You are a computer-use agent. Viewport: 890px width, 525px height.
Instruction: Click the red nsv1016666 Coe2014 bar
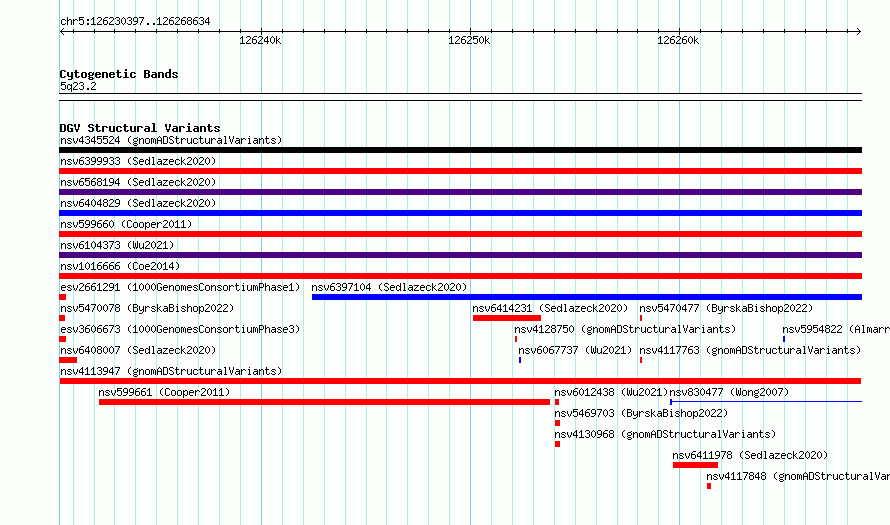coord(460,276)
